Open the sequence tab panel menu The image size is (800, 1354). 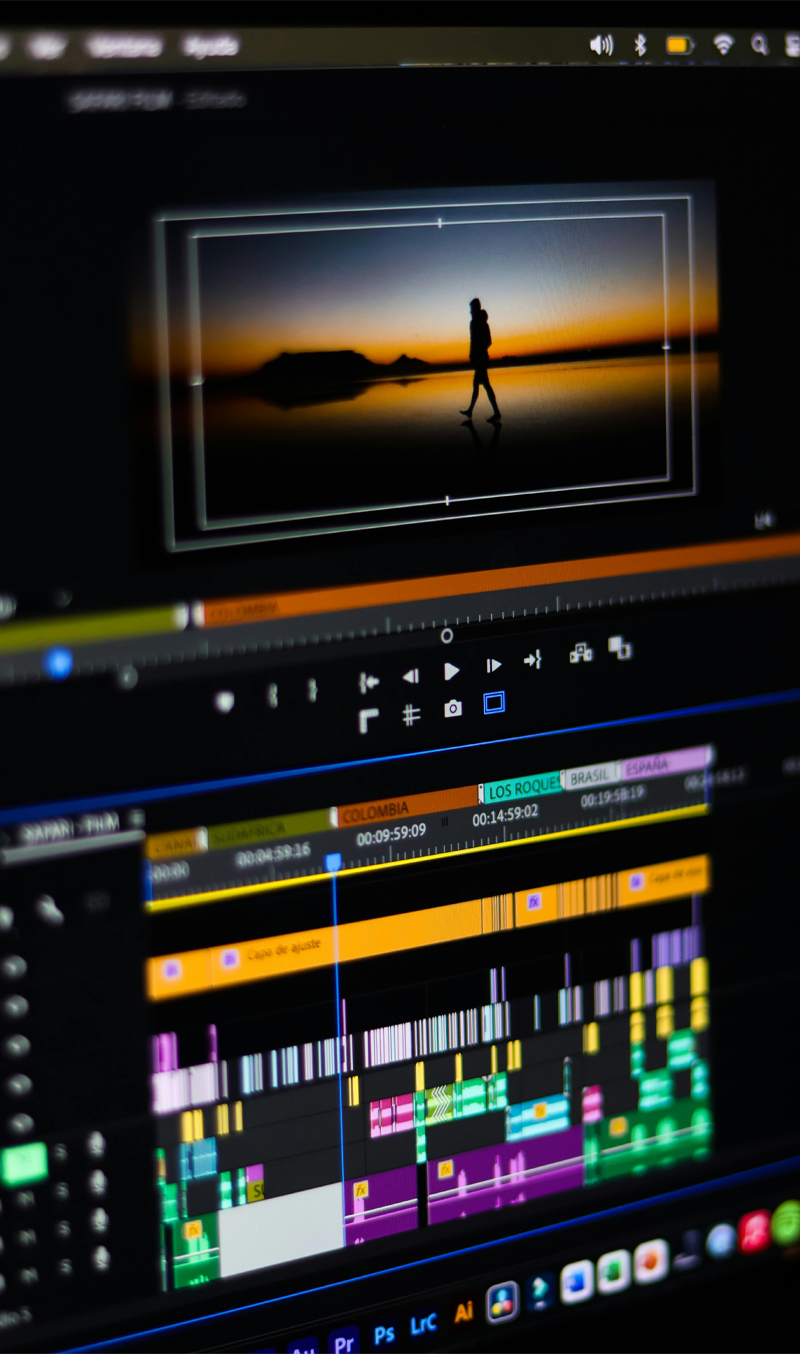136,819
